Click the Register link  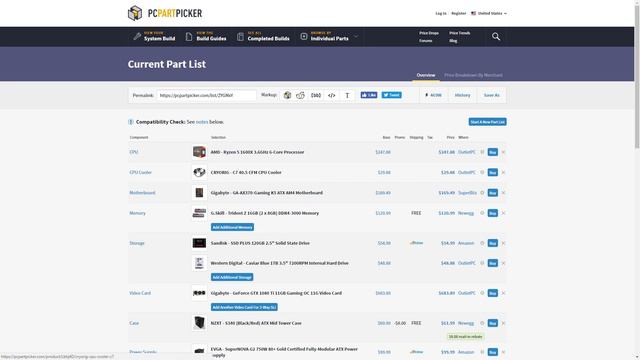459,13
